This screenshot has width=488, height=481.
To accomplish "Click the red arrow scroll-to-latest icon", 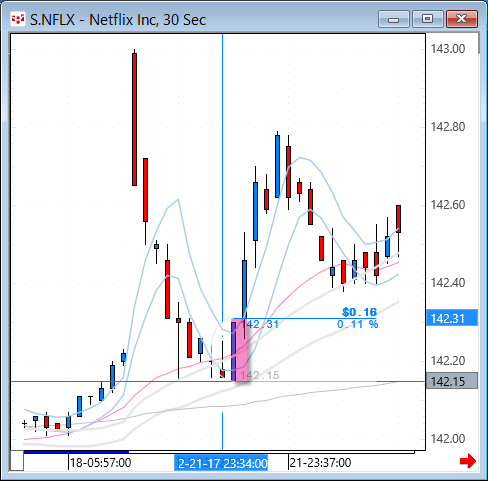I will (468, 461).
